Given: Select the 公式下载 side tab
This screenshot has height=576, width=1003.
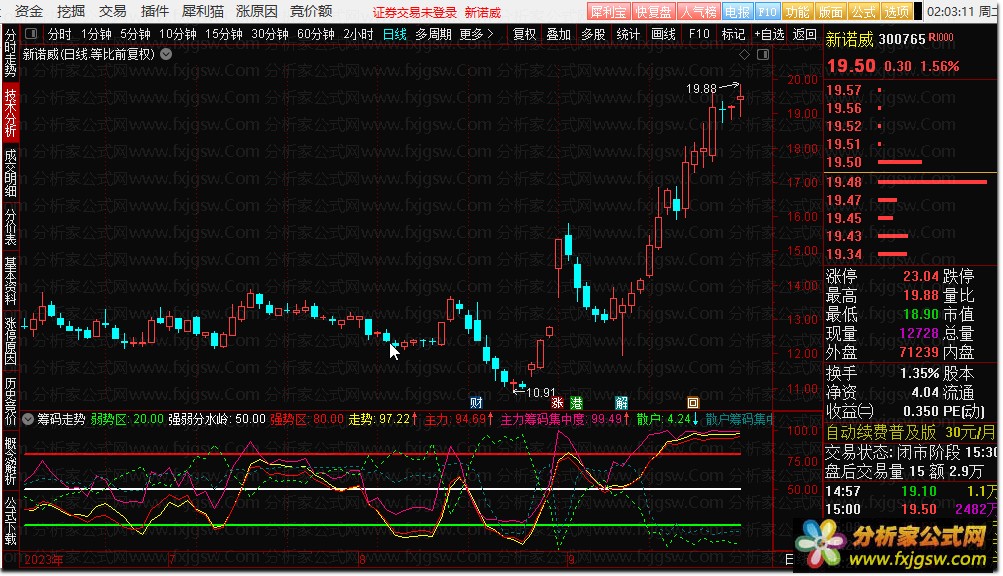Looking at the screenshot, I should tap(10, 521).
